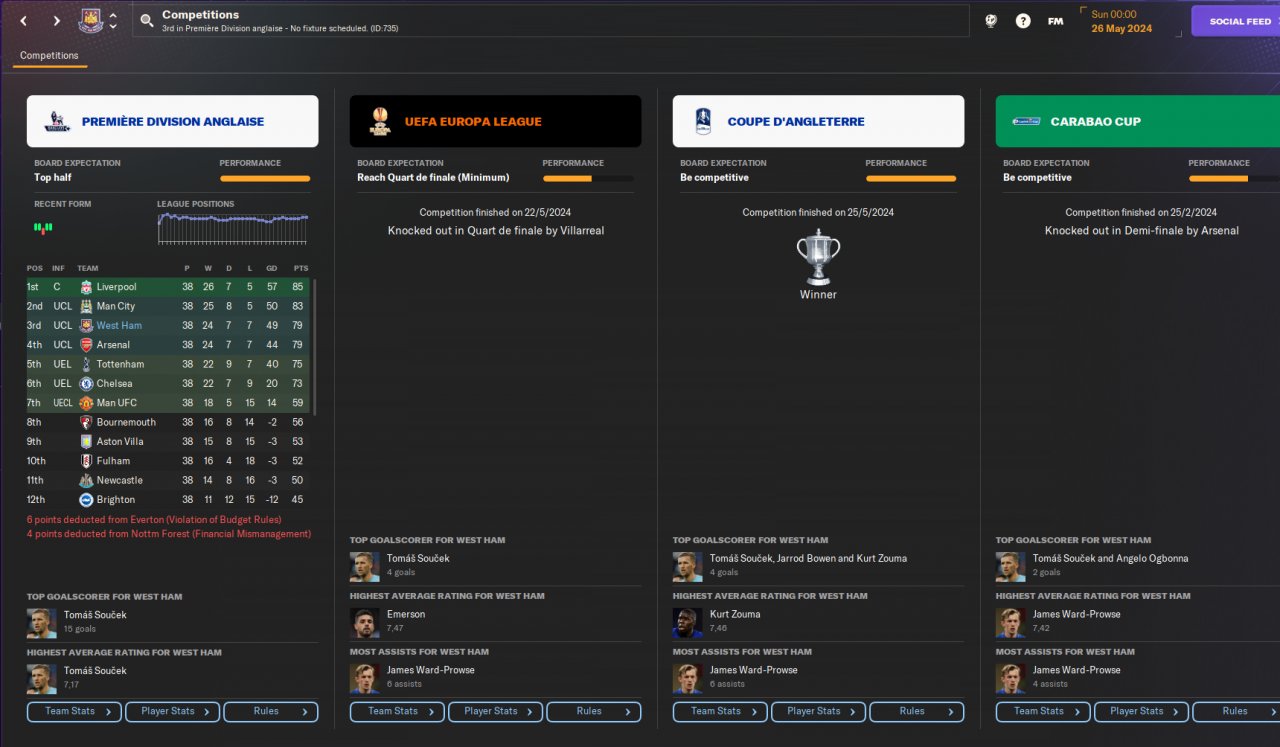Click the league positions graph

pyautogui.click(x=233, y=229)
